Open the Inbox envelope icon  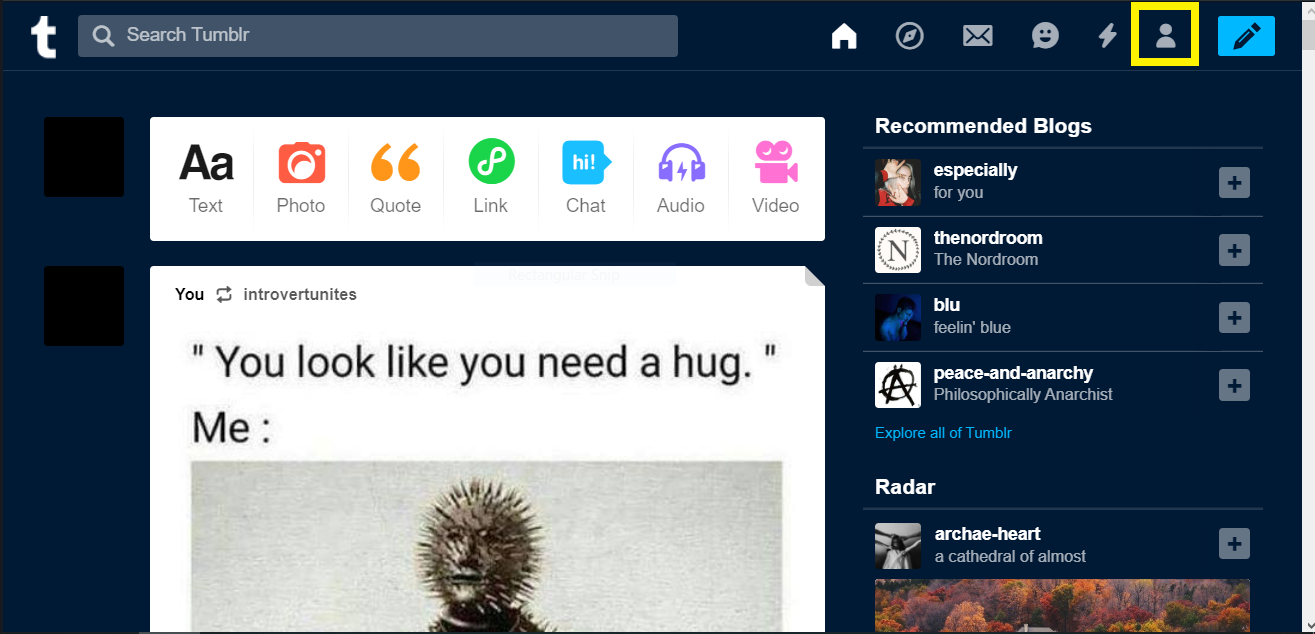point(977,36)
